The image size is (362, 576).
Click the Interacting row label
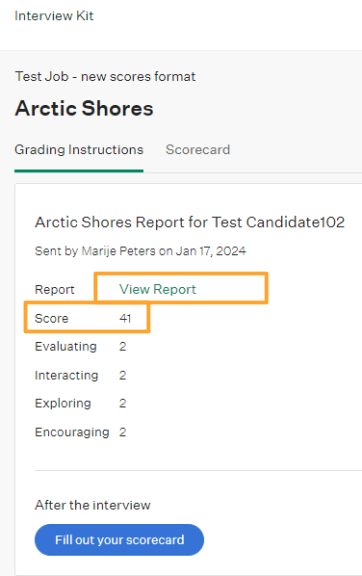click(x=67, y=375)
